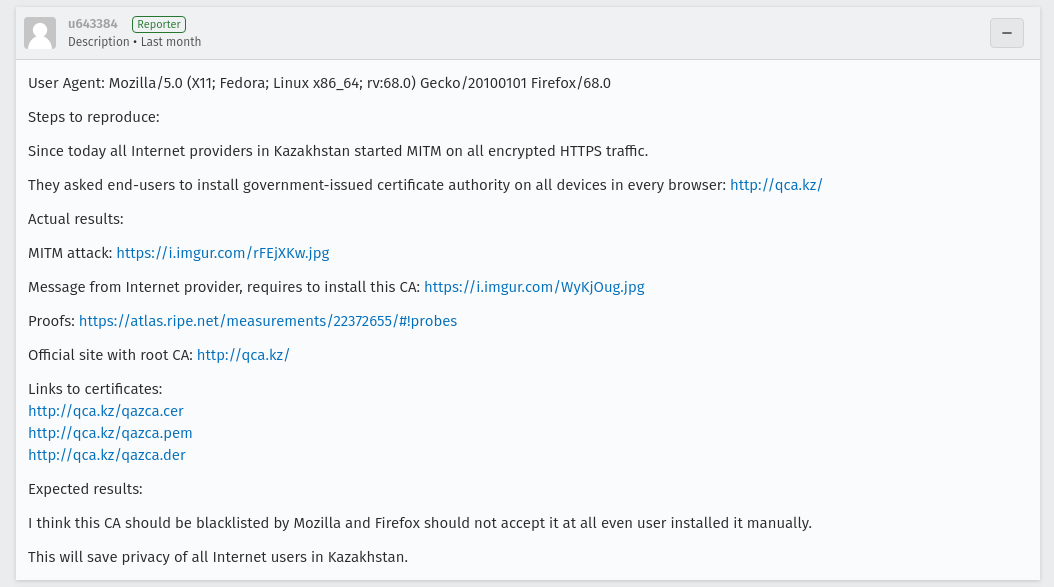Collapse the description with the minus button
This screenshot has height=587, width=1054.
1006,33
